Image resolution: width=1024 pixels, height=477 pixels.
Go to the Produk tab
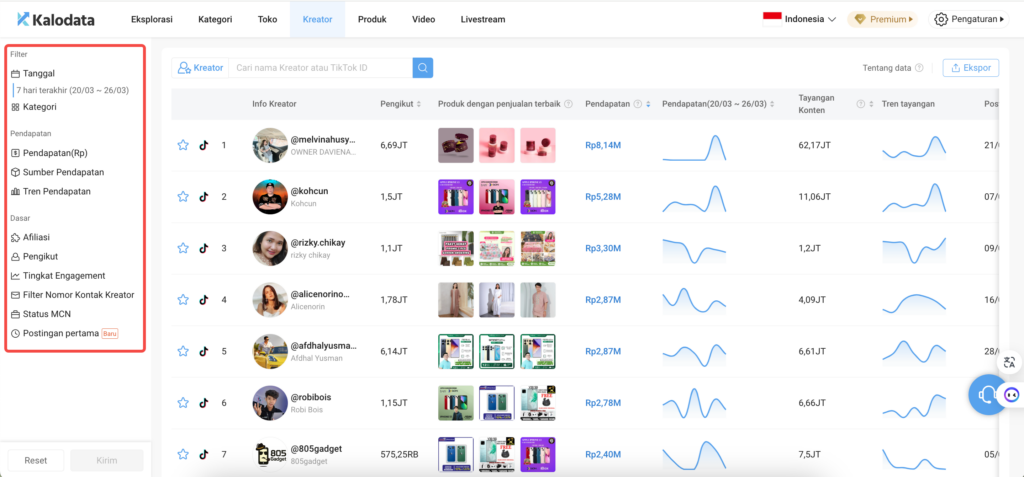(372, 20)
